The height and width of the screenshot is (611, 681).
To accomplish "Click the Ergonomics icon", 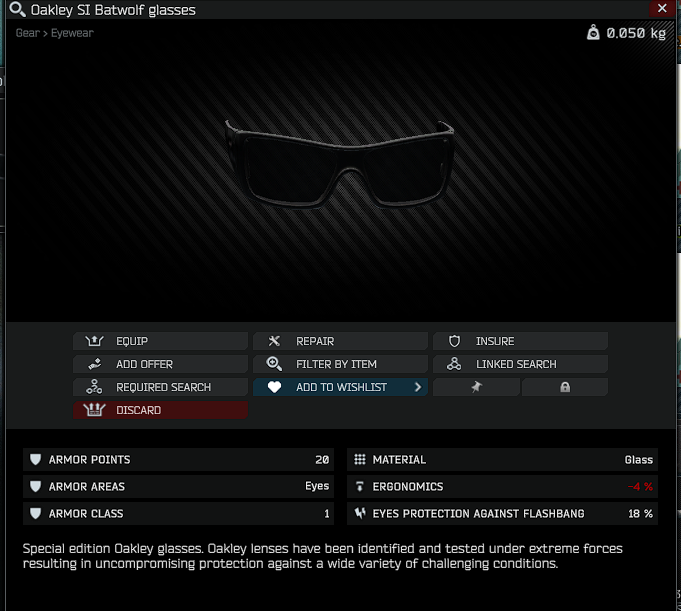I will (x=360, y=486).
